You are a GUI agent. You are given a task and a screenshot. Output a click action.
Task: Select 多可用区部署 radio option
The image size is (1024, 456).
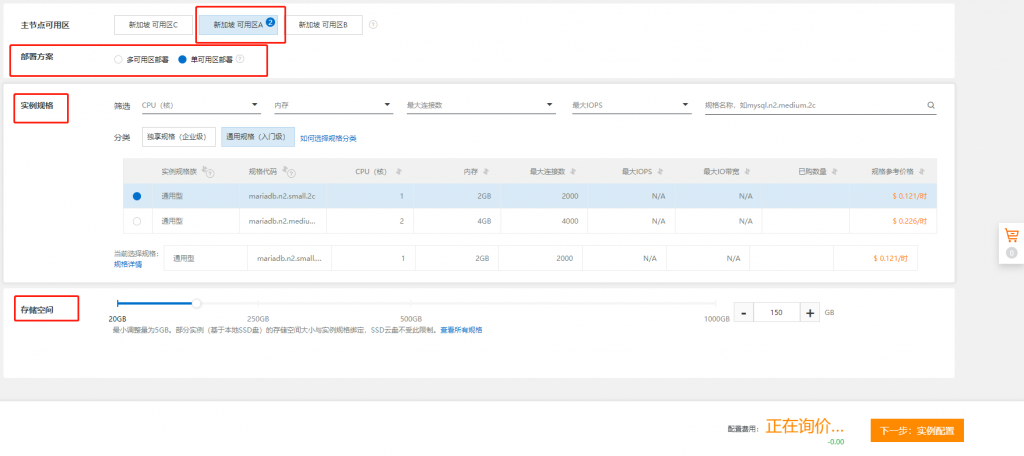point(118,59)
